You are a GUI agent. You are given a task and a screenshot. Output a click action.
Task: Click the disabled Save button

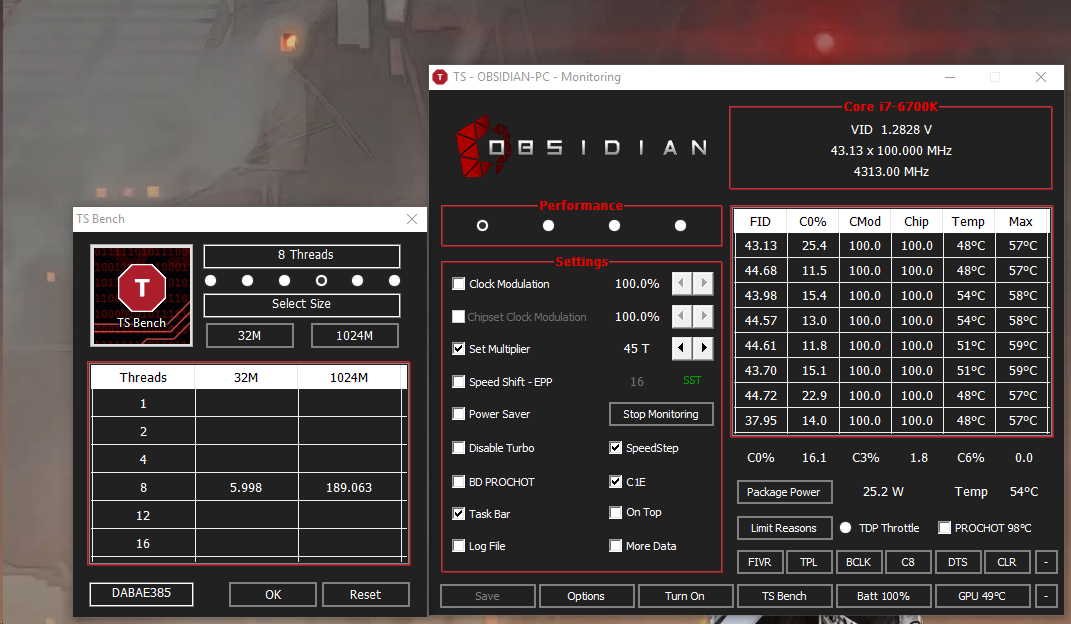click(488, 596)
